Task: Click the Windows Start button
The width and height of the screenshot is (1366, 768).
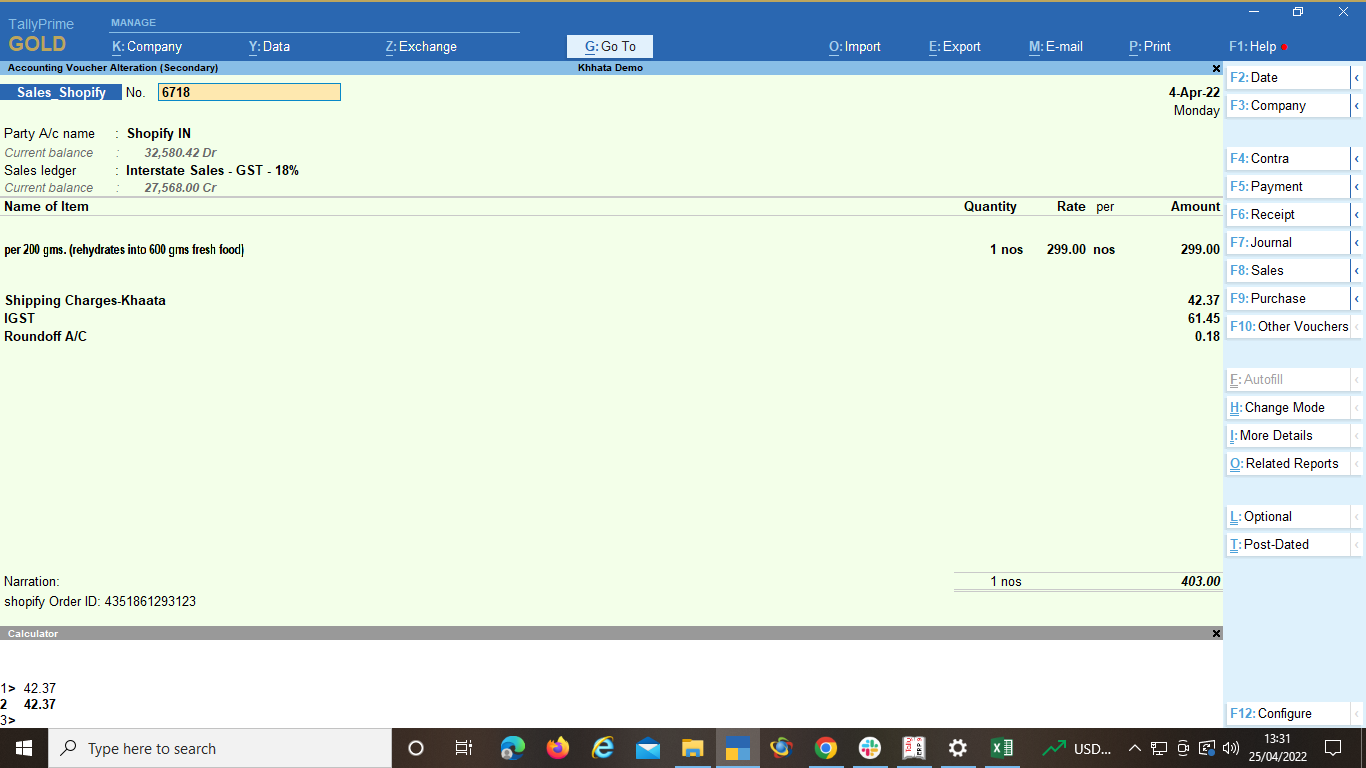Action: point(24,748)
